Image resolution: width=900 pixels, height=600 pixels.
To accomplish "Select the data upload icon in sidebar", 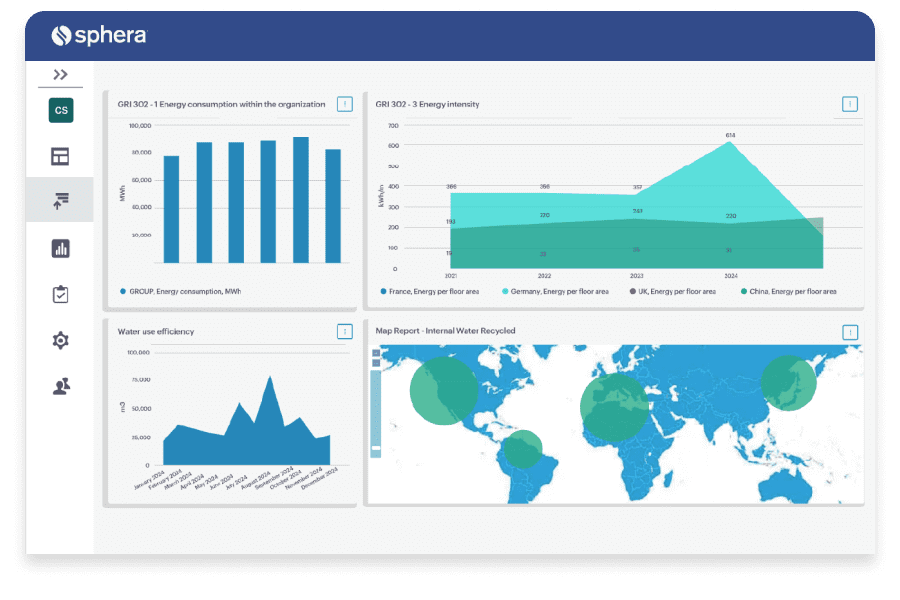I will [x=61, y=201].
